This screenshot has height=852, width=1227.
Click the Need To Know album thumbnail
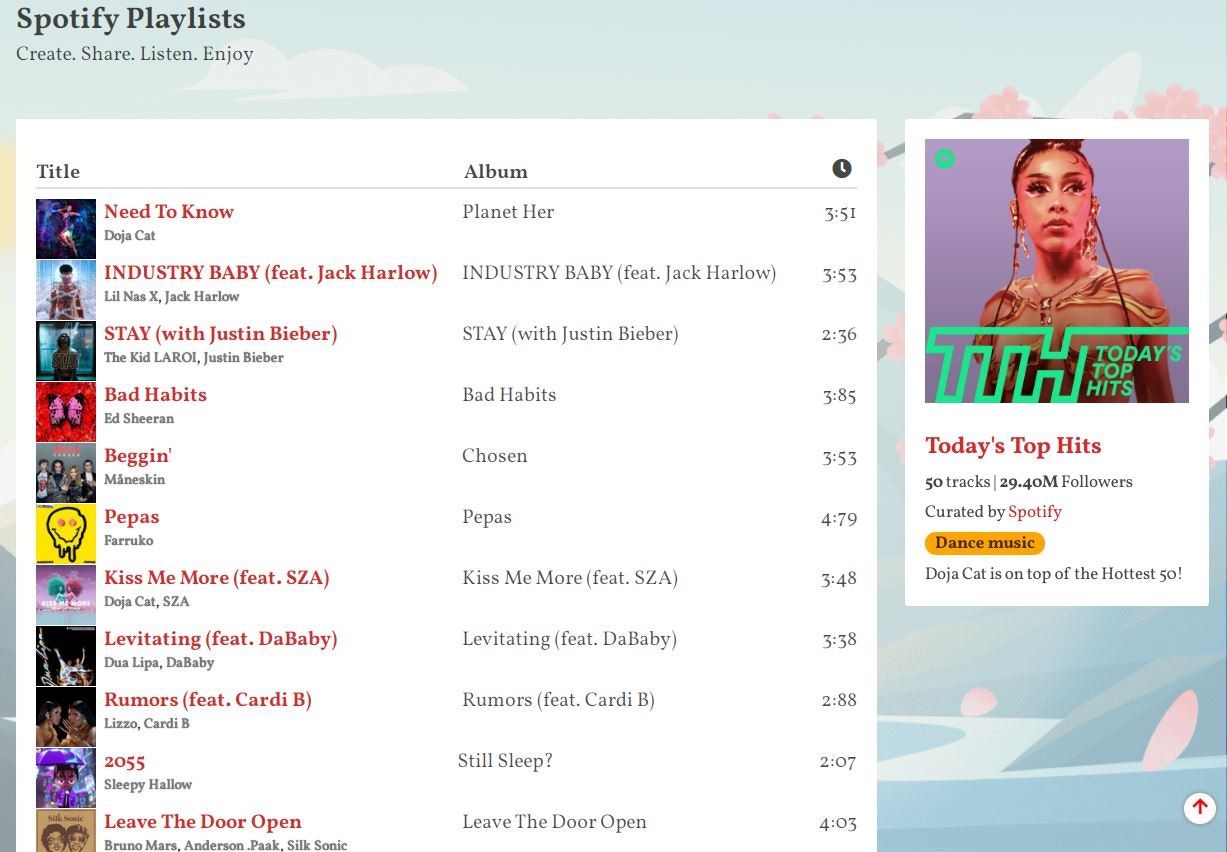click(x=65, y=229)
